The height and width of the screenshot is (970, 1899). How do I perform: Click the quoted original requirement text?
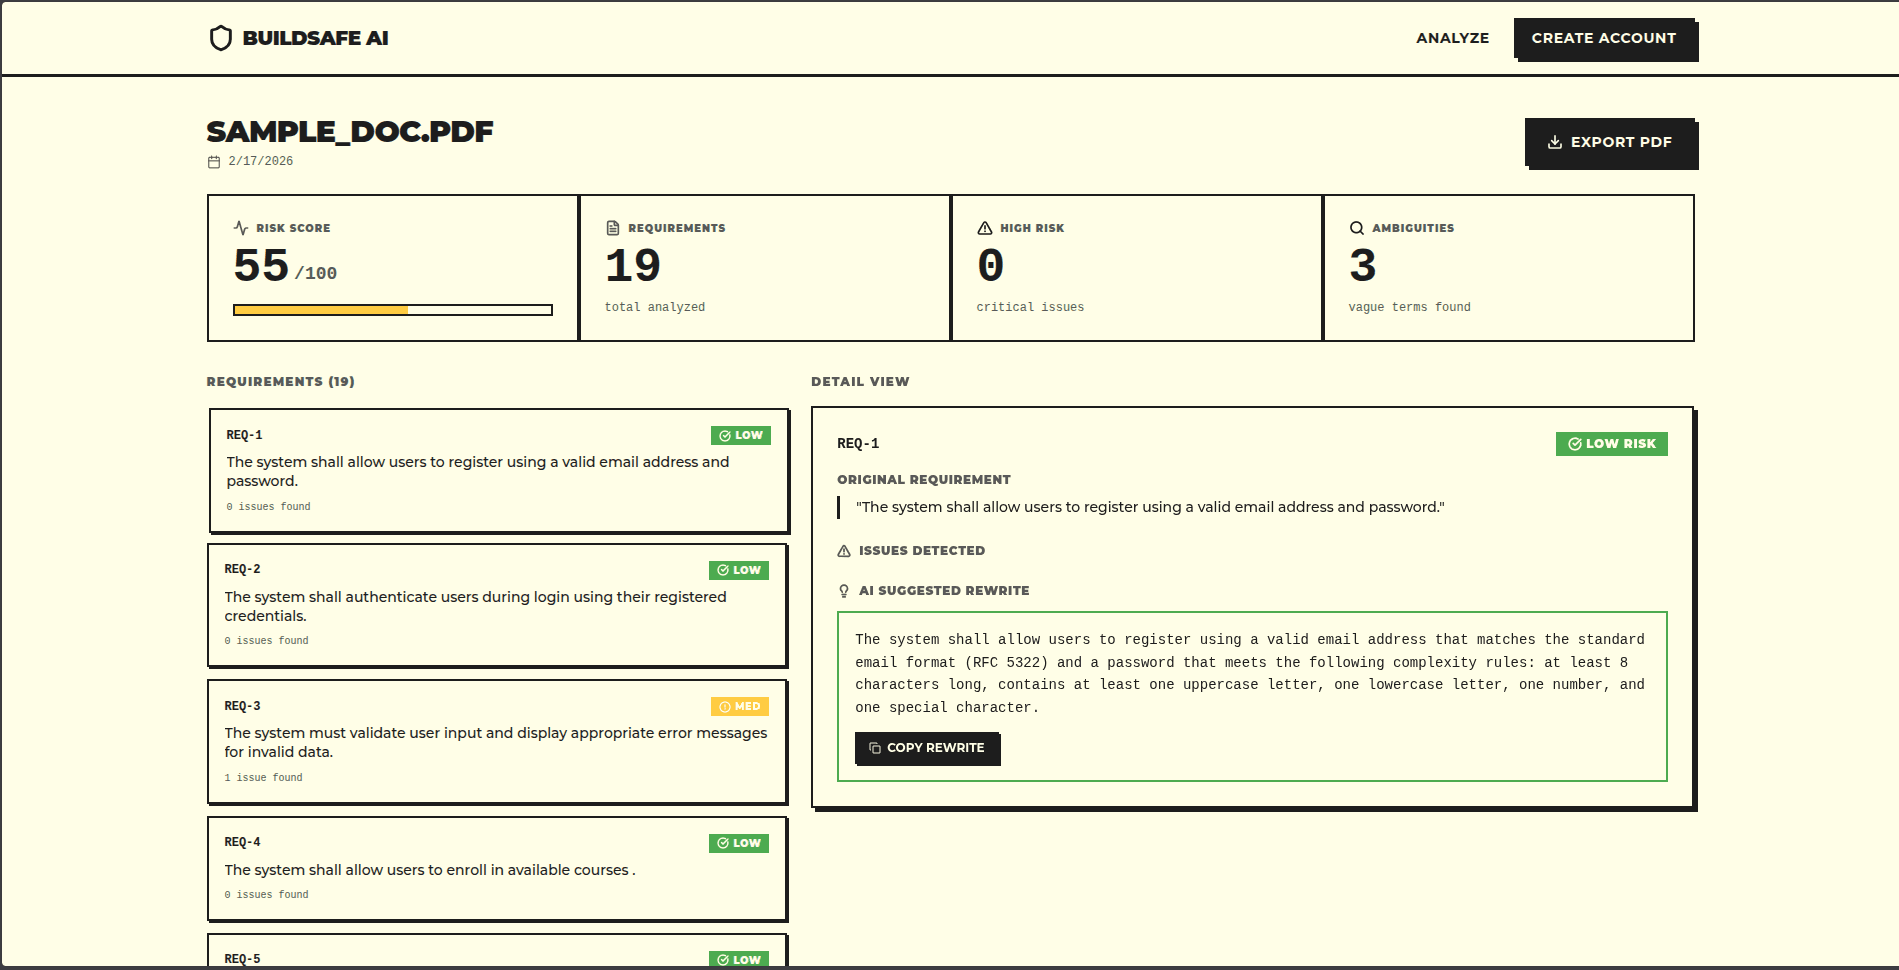point(1150,507)
